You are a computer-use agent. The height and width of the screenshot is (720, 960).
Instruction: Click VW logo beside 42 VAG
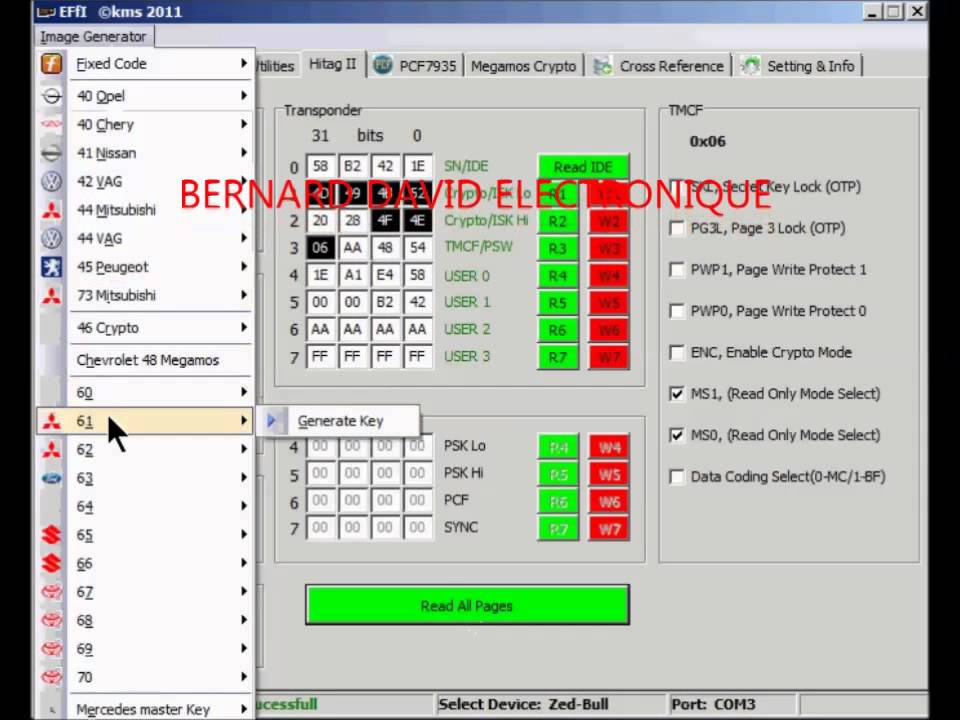pyautogui.click(x=51, y=181)
